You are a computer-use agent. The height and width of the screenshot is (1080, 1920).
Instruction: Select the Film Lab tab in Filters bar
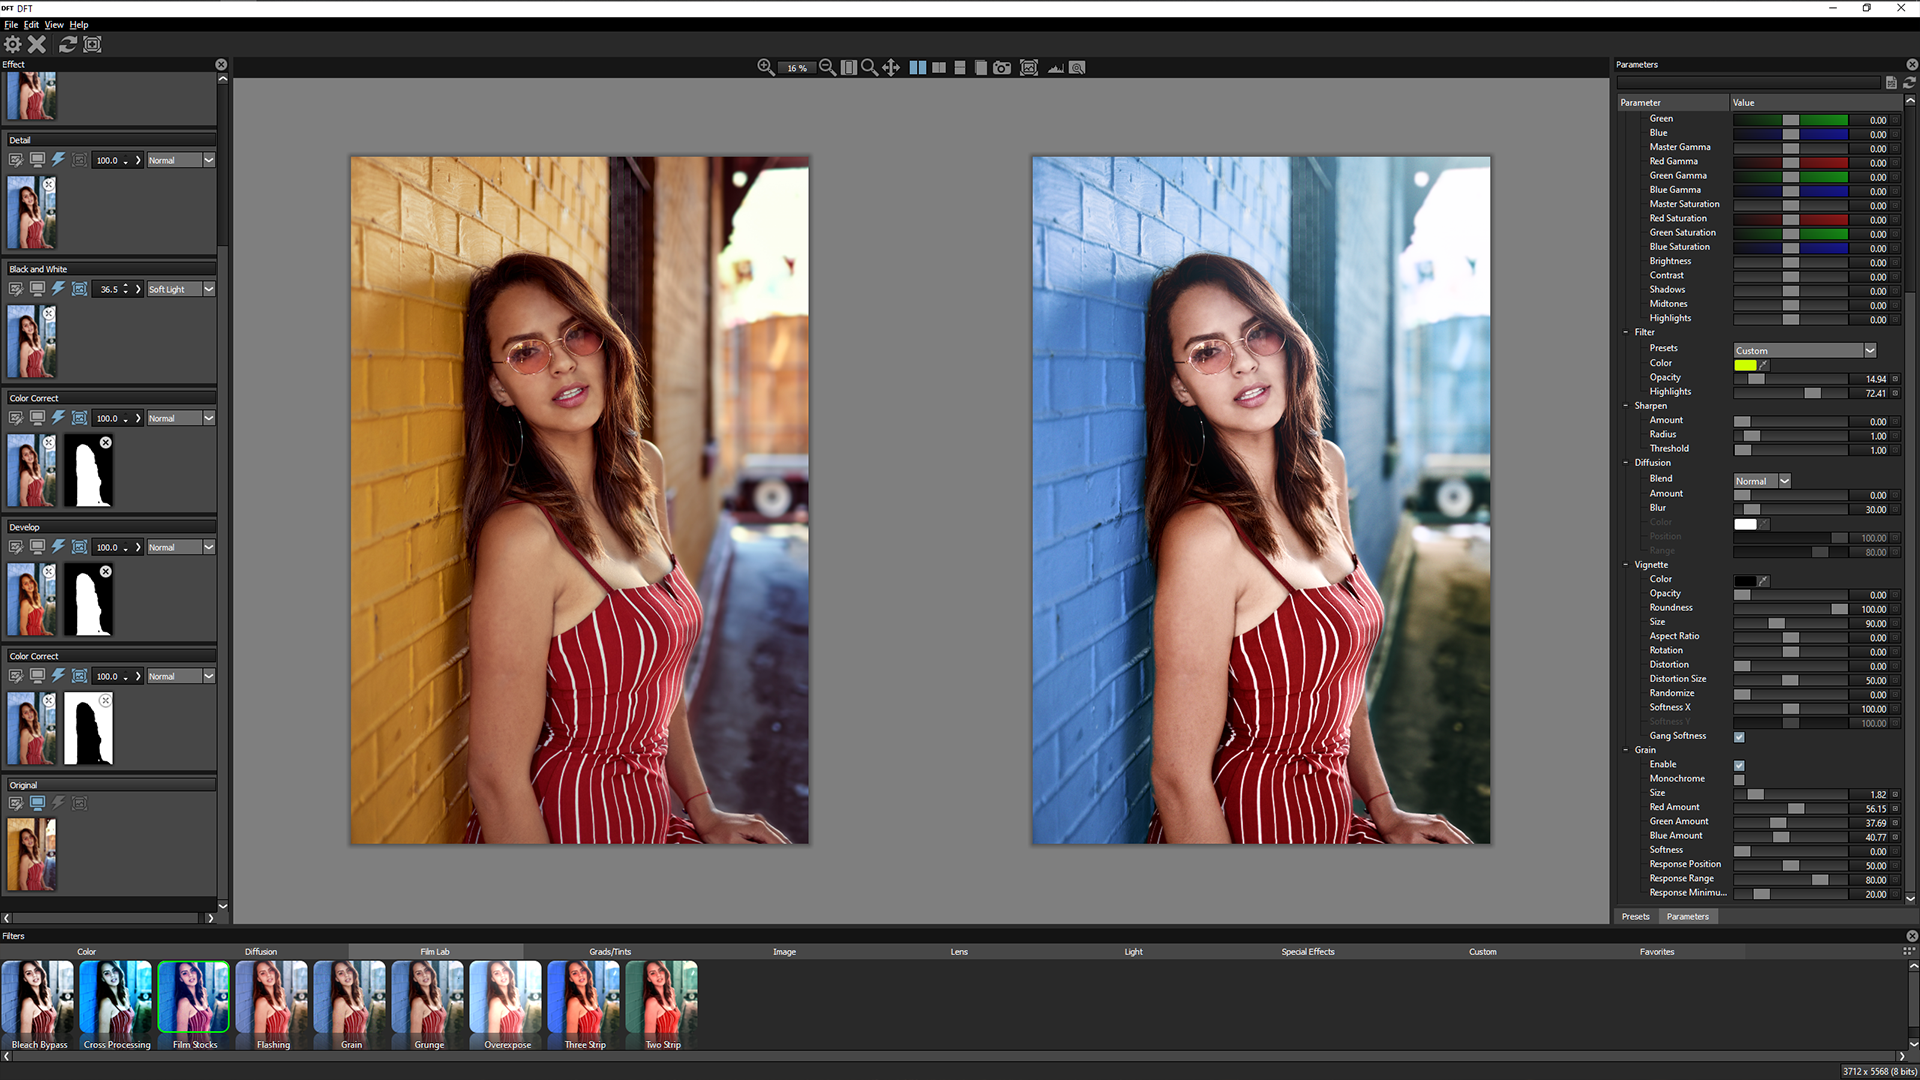point(434,951)
